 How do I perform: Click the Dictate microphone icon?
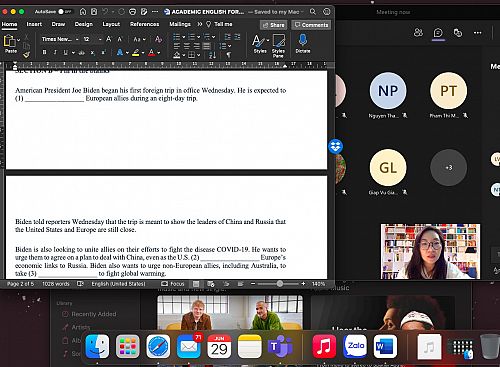click(303, 40)
